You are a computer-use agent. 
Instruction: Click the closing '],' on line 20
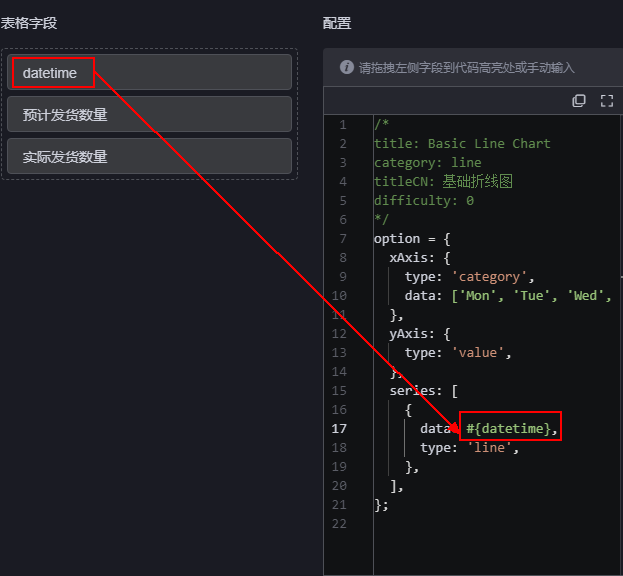pyautogui.click(x=397, y=486)
